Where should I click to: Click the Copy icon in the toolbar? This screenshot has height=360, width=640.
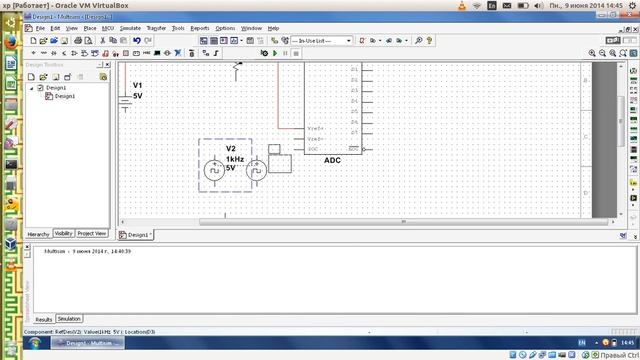pyautogui.click(x=113, y=40)
